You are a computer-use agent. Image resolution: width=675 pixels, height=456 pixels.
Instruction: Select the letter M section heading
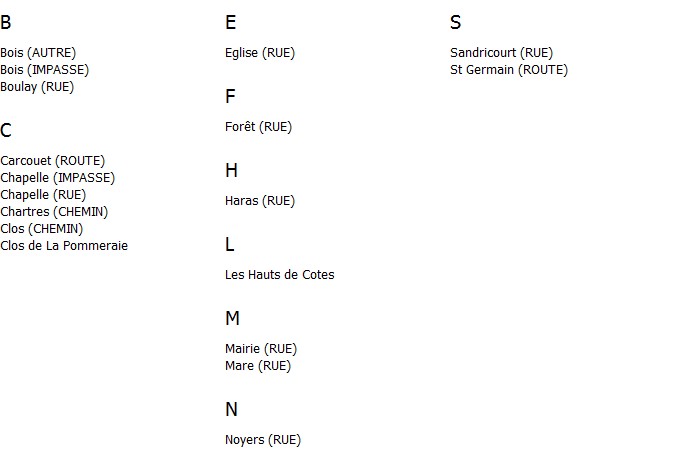[232, 319]
